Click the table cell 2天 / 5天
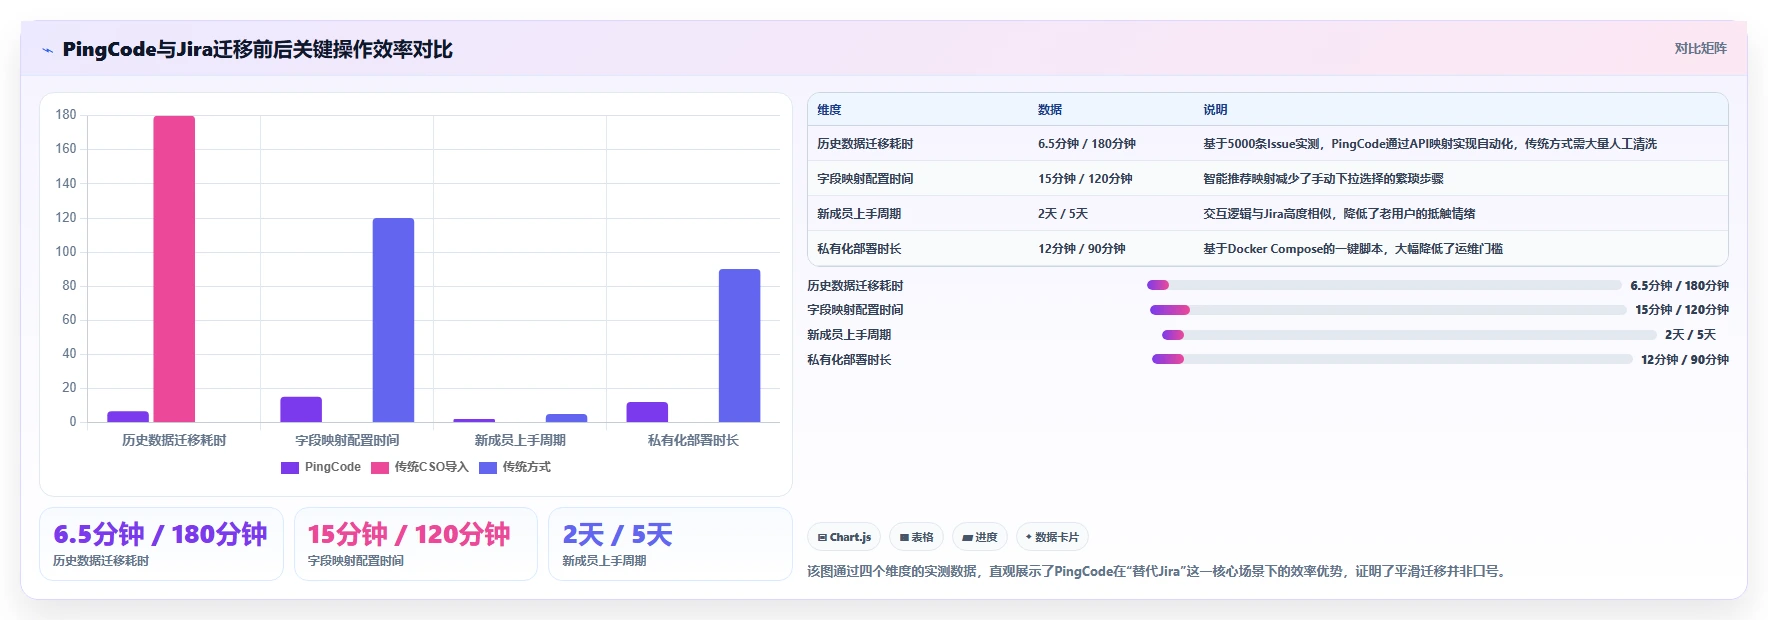This screenshot has height=620, width=1768. coord(1063,214)
